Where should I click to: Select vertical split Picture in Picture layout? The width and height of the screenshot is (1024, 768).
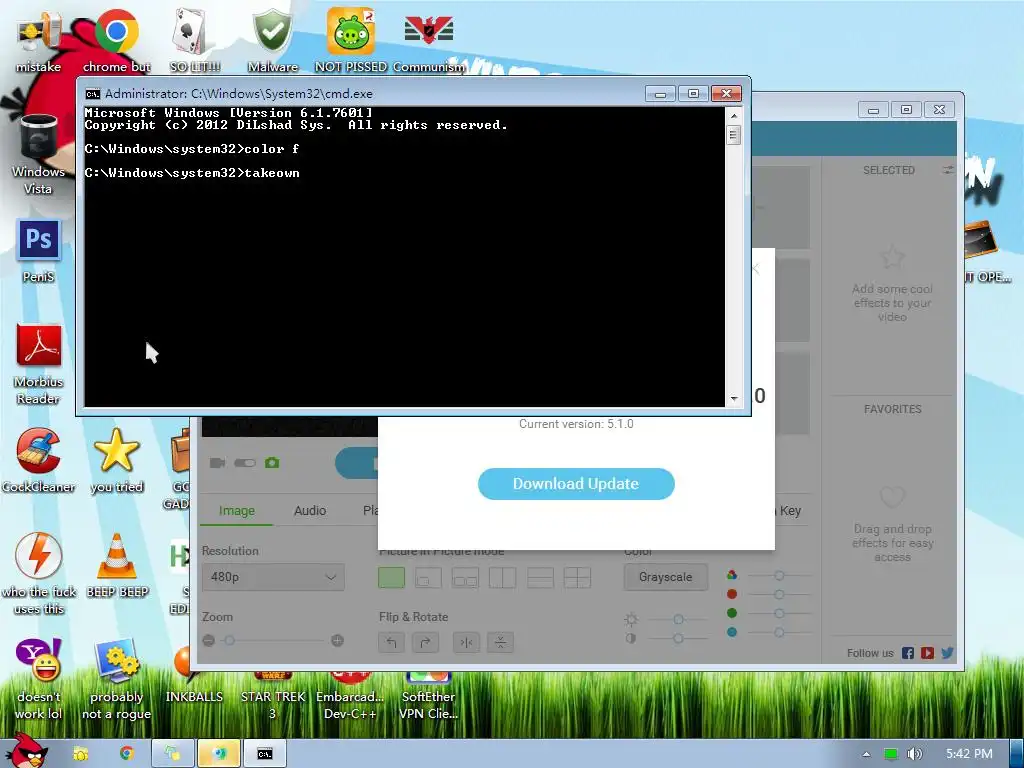503,577
